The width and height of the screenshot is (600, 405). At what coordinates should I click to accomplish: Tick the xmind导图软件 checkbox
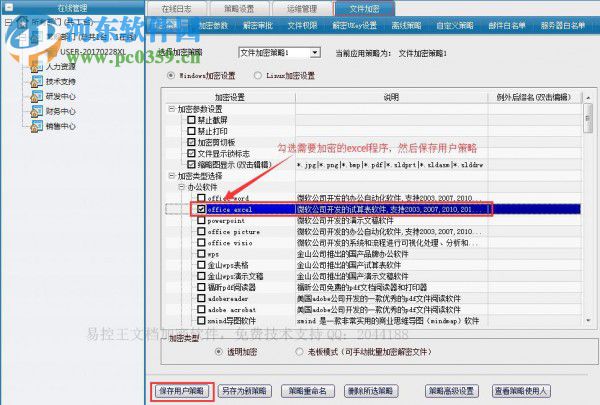click(201, 320)
